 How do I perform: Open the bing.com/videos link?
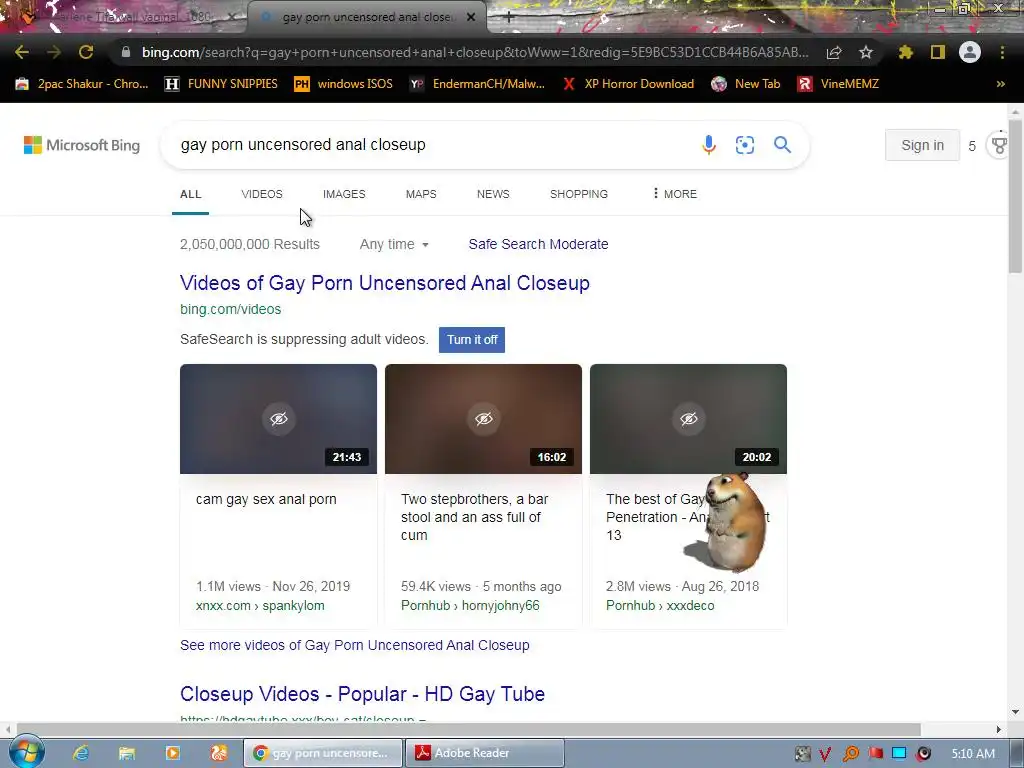click(x=231, y=310)
